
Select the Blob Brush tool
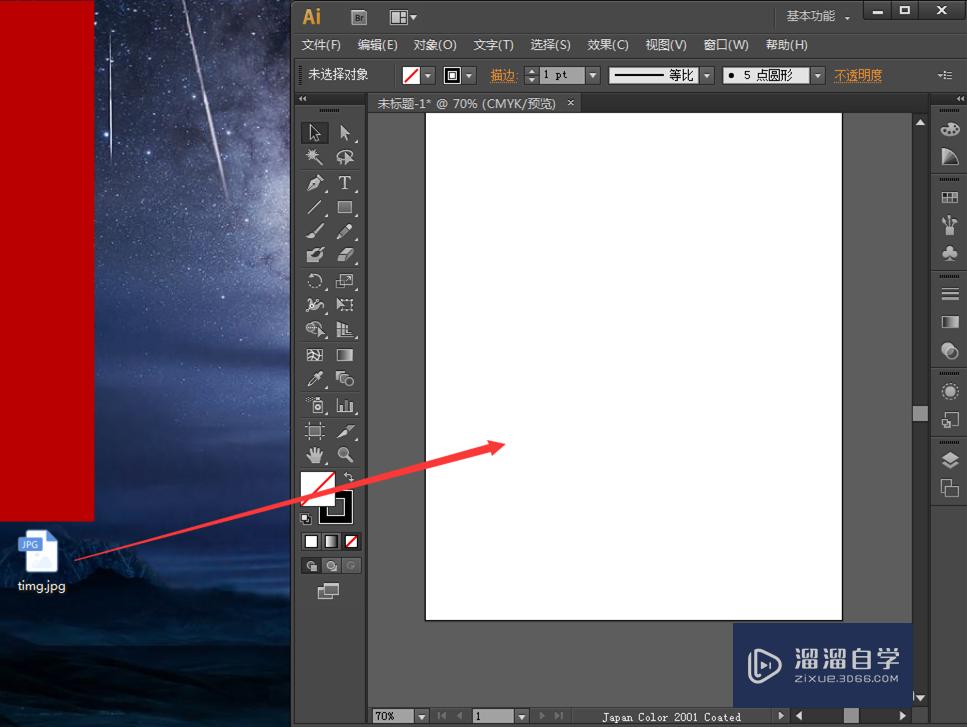(315, 255)
